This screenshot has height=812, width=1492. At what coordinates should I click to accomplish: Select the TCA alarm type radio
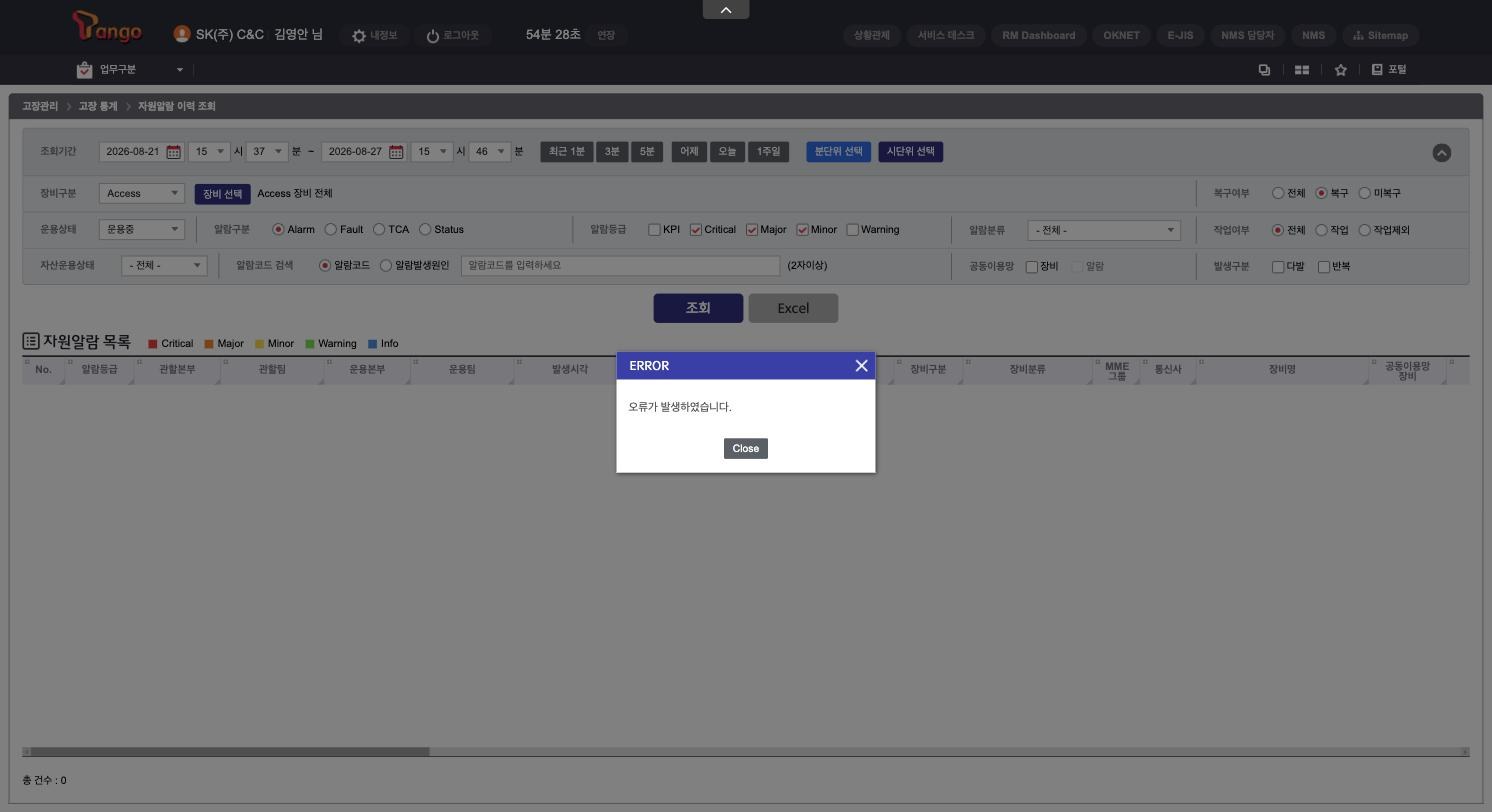pyautogui.click(x=379, y=230)
